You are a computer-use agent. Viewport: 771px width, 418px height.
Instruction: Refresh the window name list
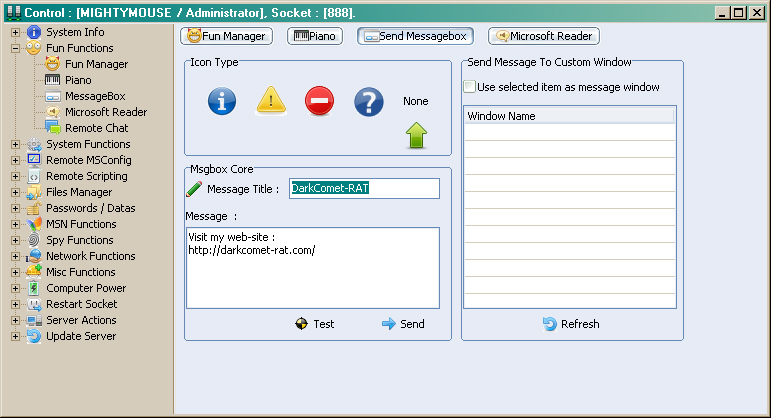(571, 324)
